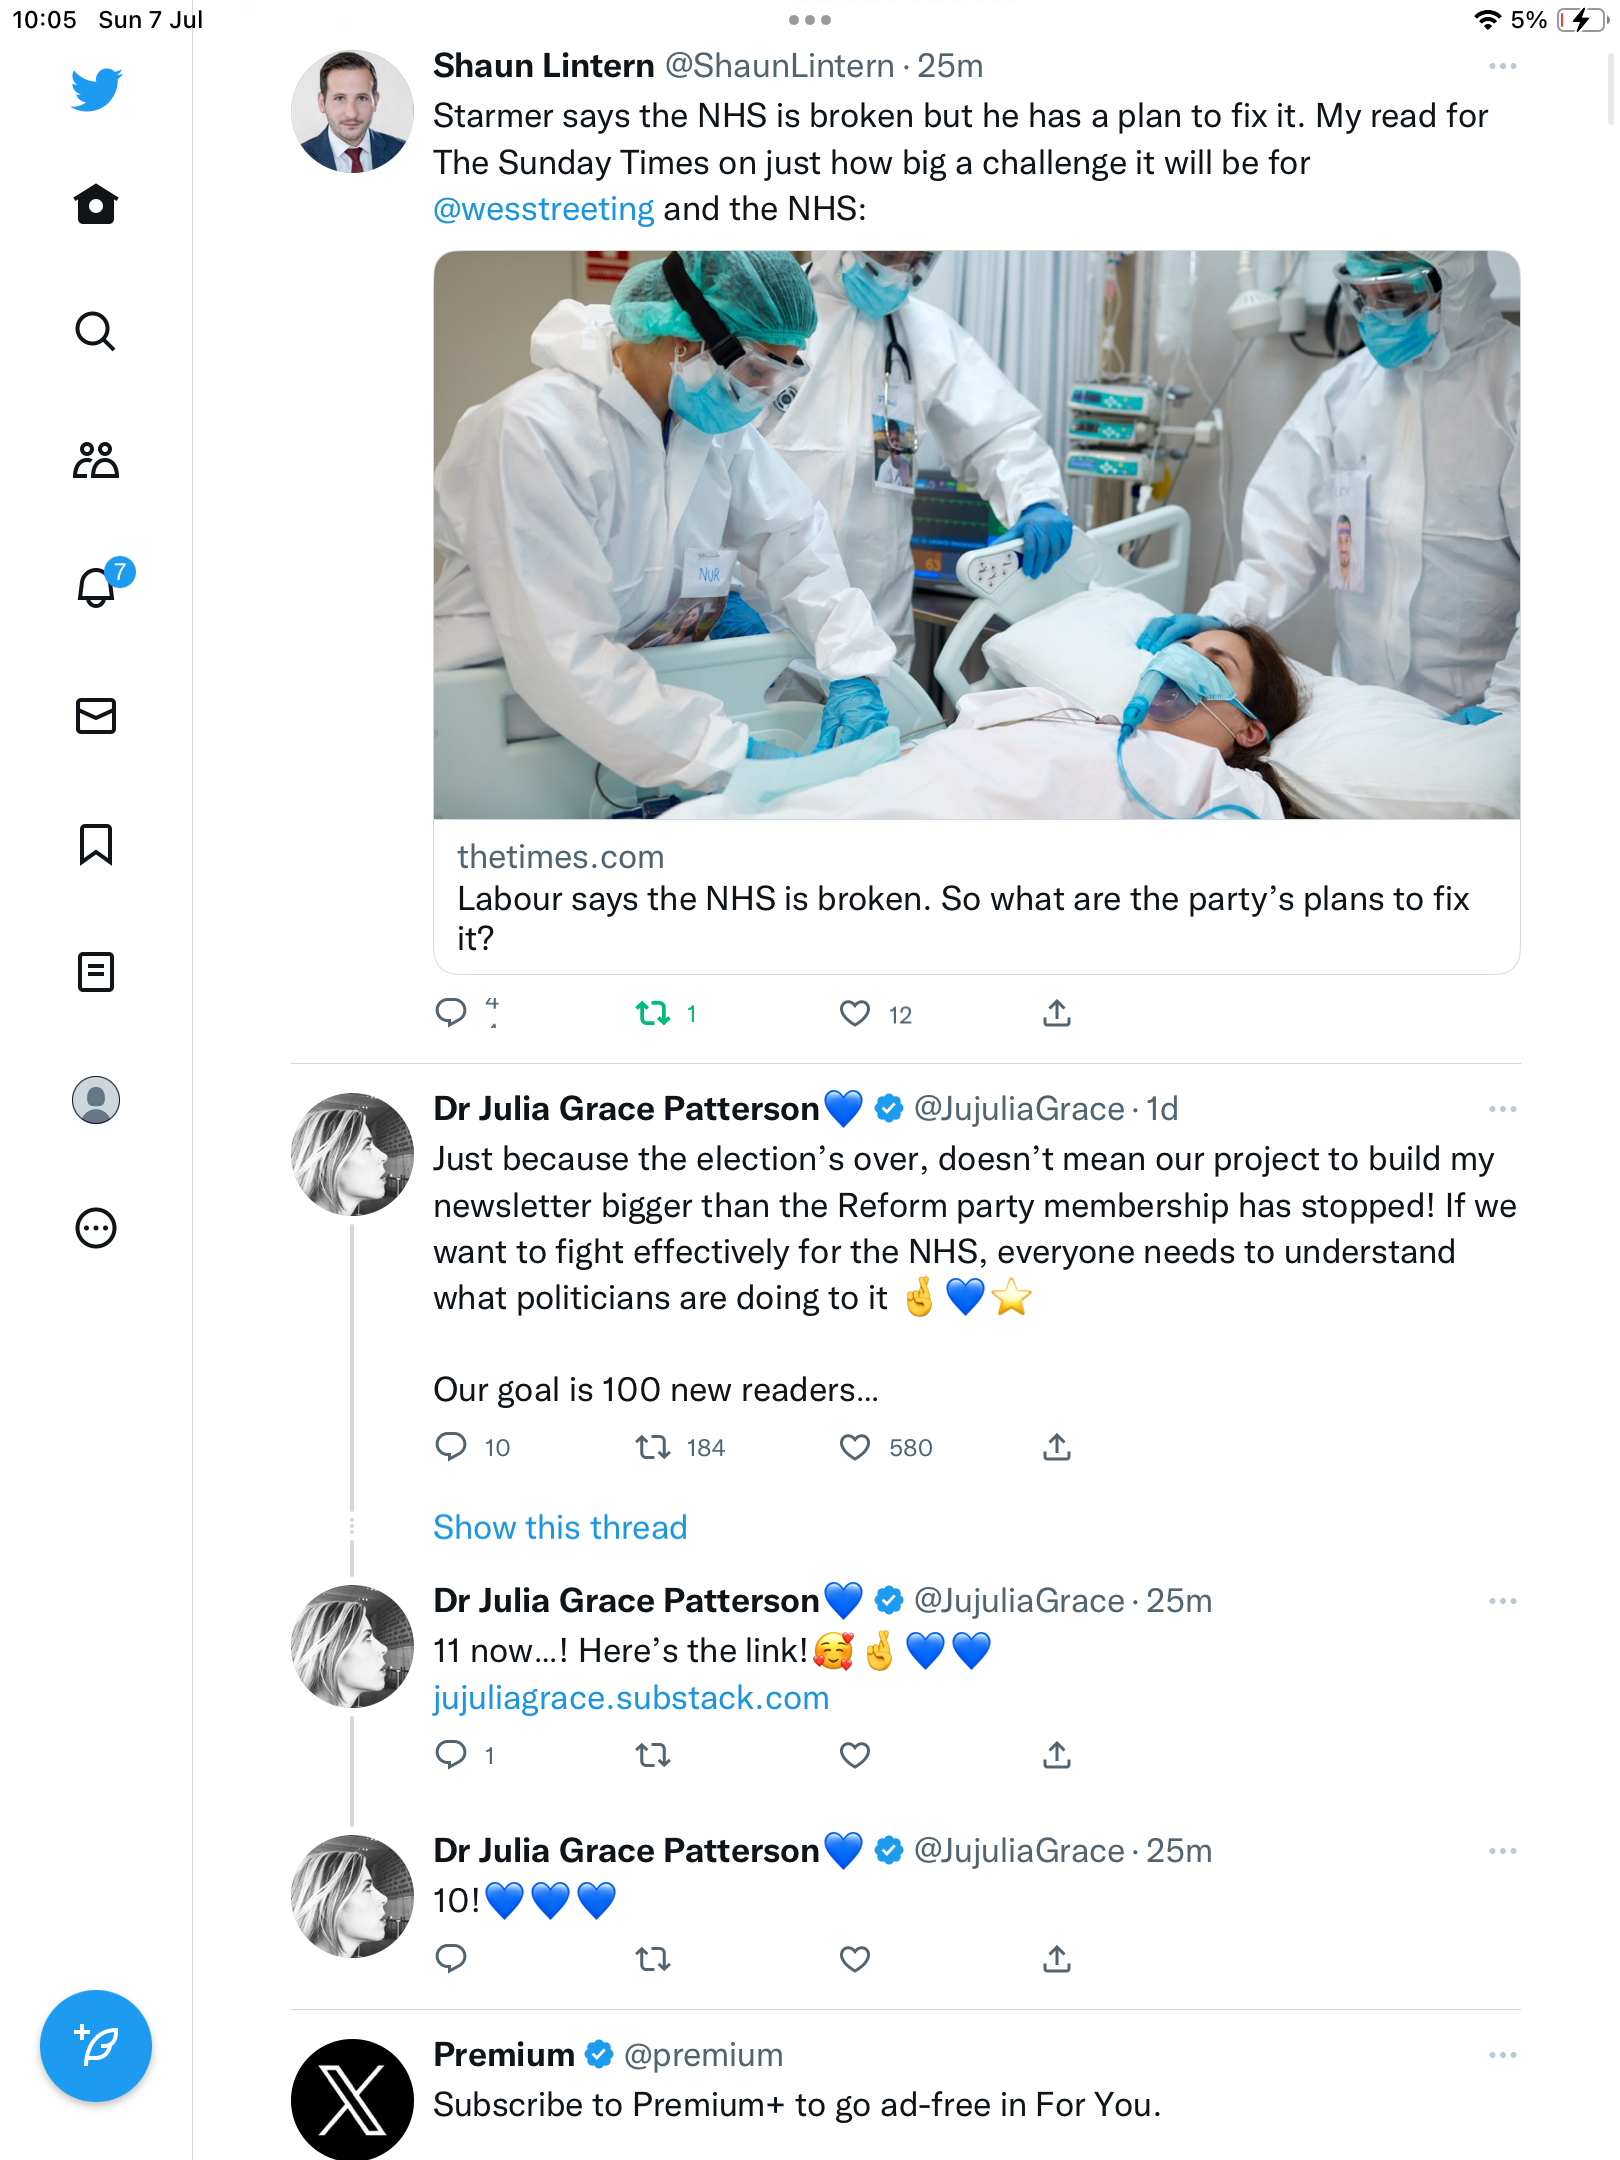Open the Profile avatar icon in sidebar
Screen dimensions: 1620x2160
click(96, 1100)
